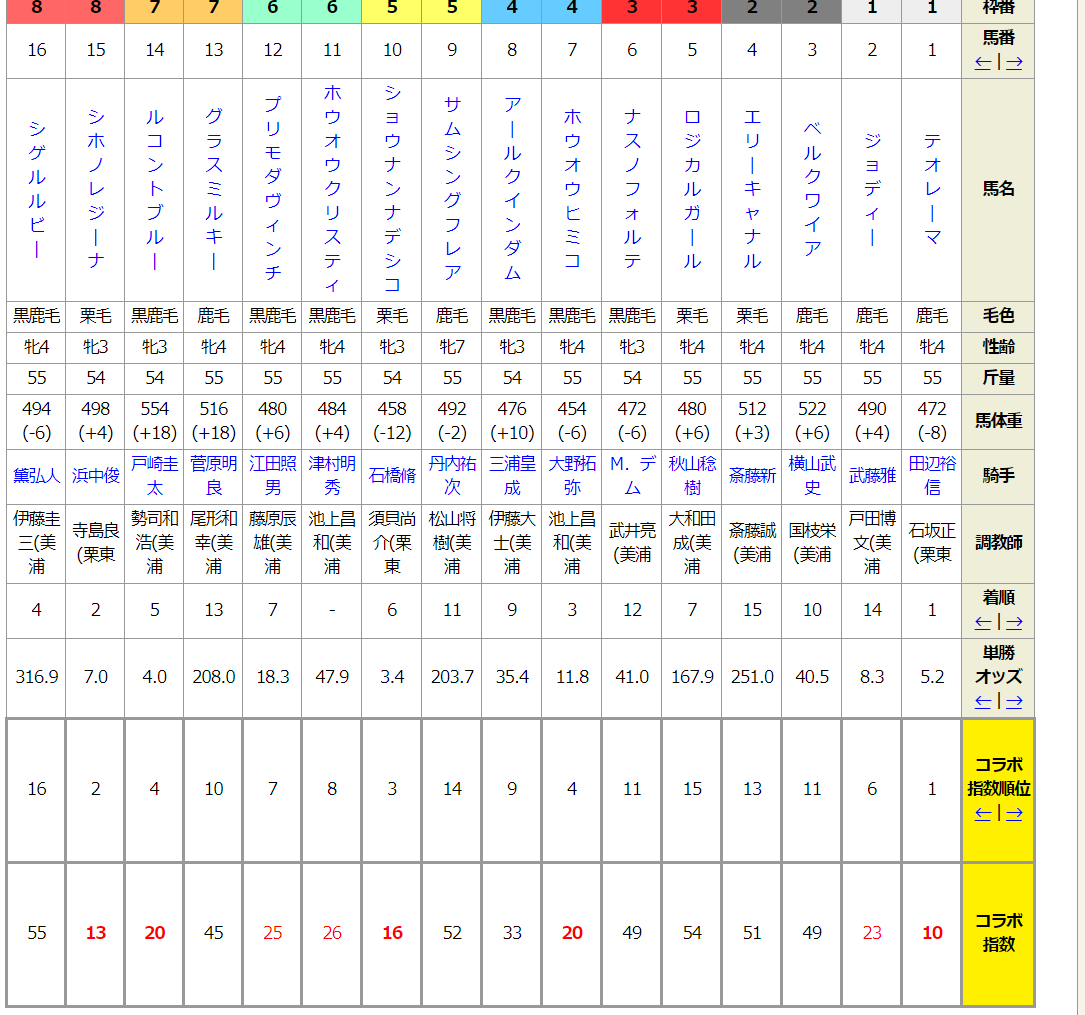Open jockey link 菅原明良
The width and height of the screenshot is (1085, 1015).
click(x=214, y=476)
